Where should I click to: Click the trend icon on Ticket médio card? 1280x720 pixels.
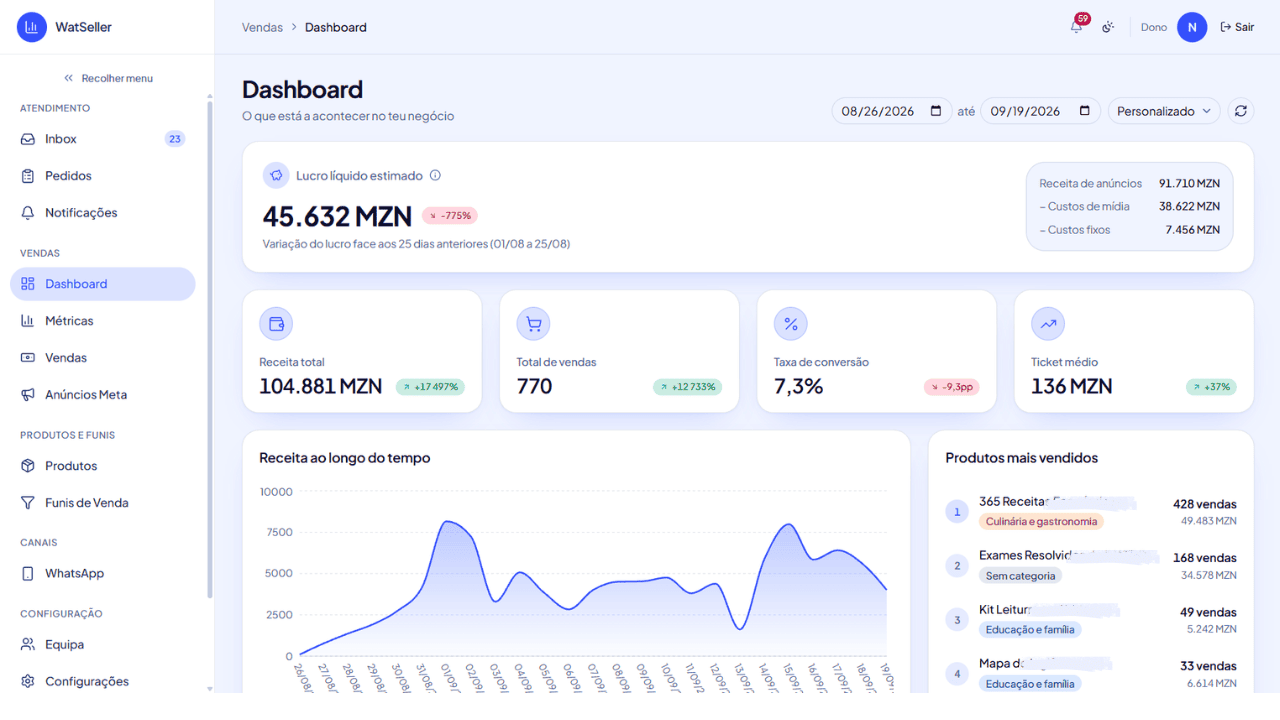(1048, 324)
